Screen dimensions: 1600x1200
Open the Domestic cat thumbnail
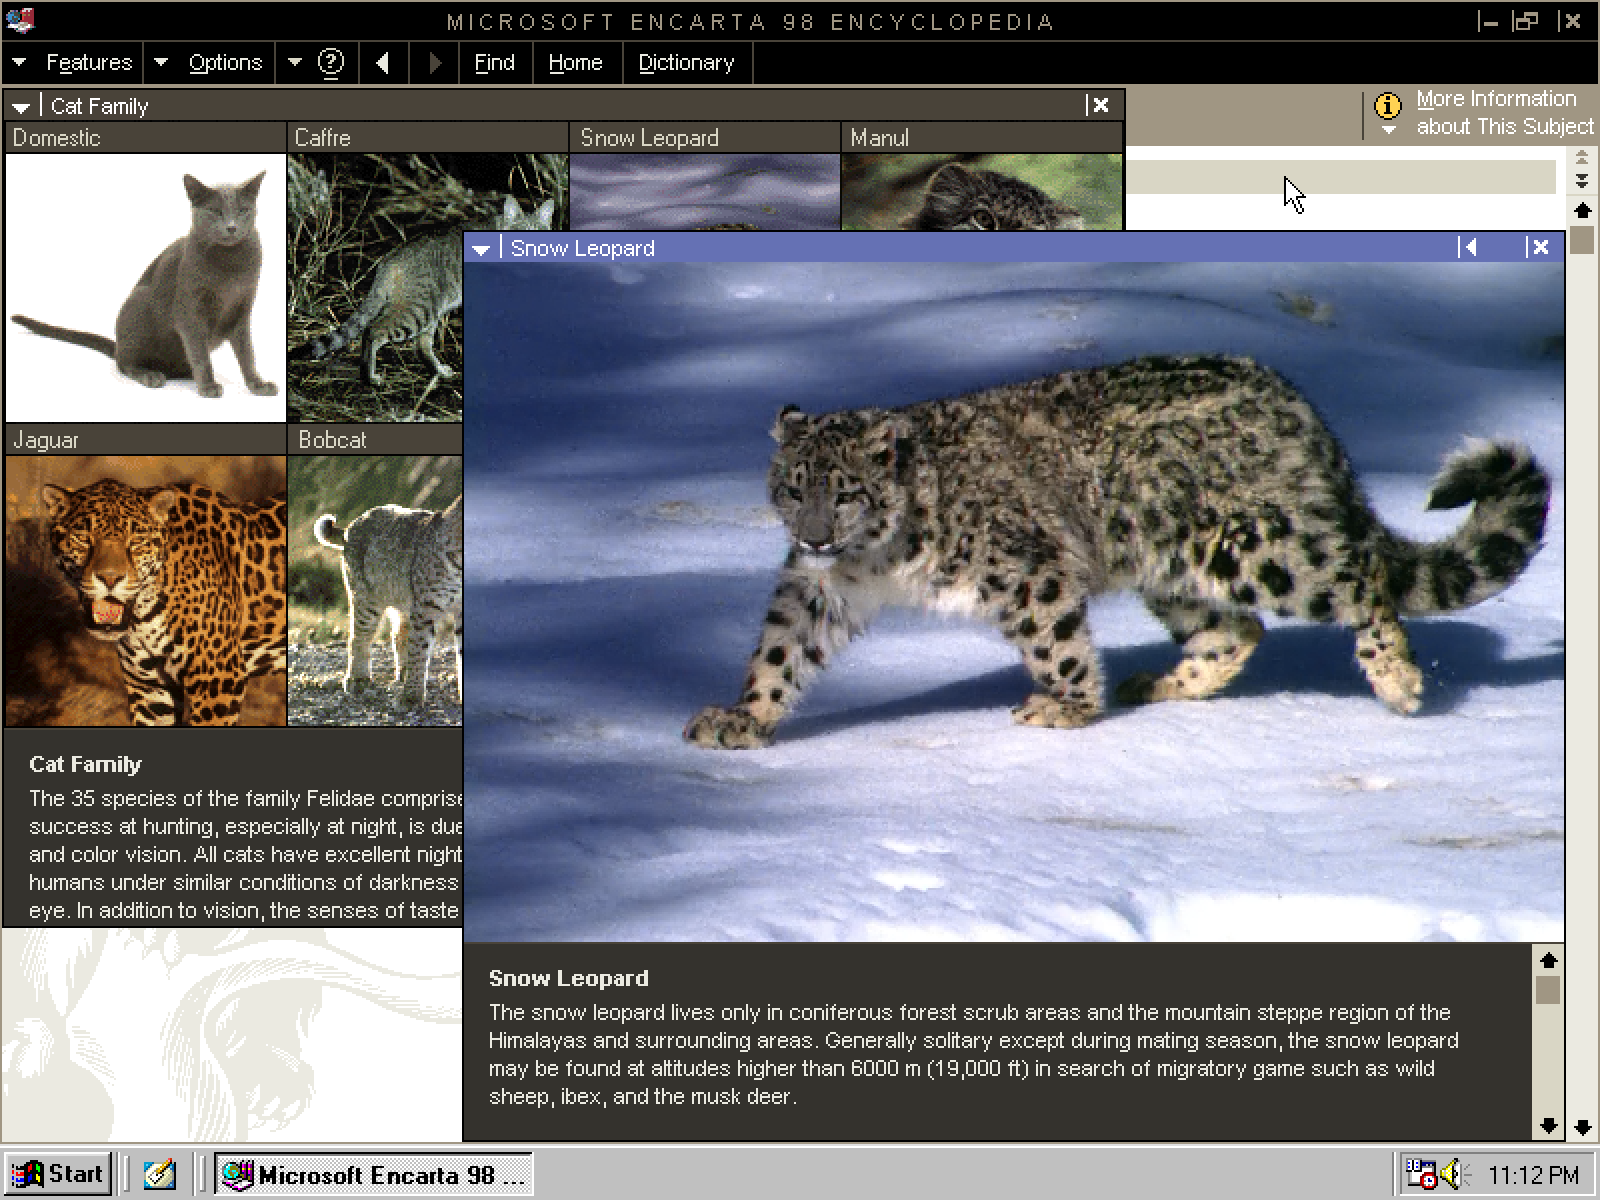click(x=146, y=287)
